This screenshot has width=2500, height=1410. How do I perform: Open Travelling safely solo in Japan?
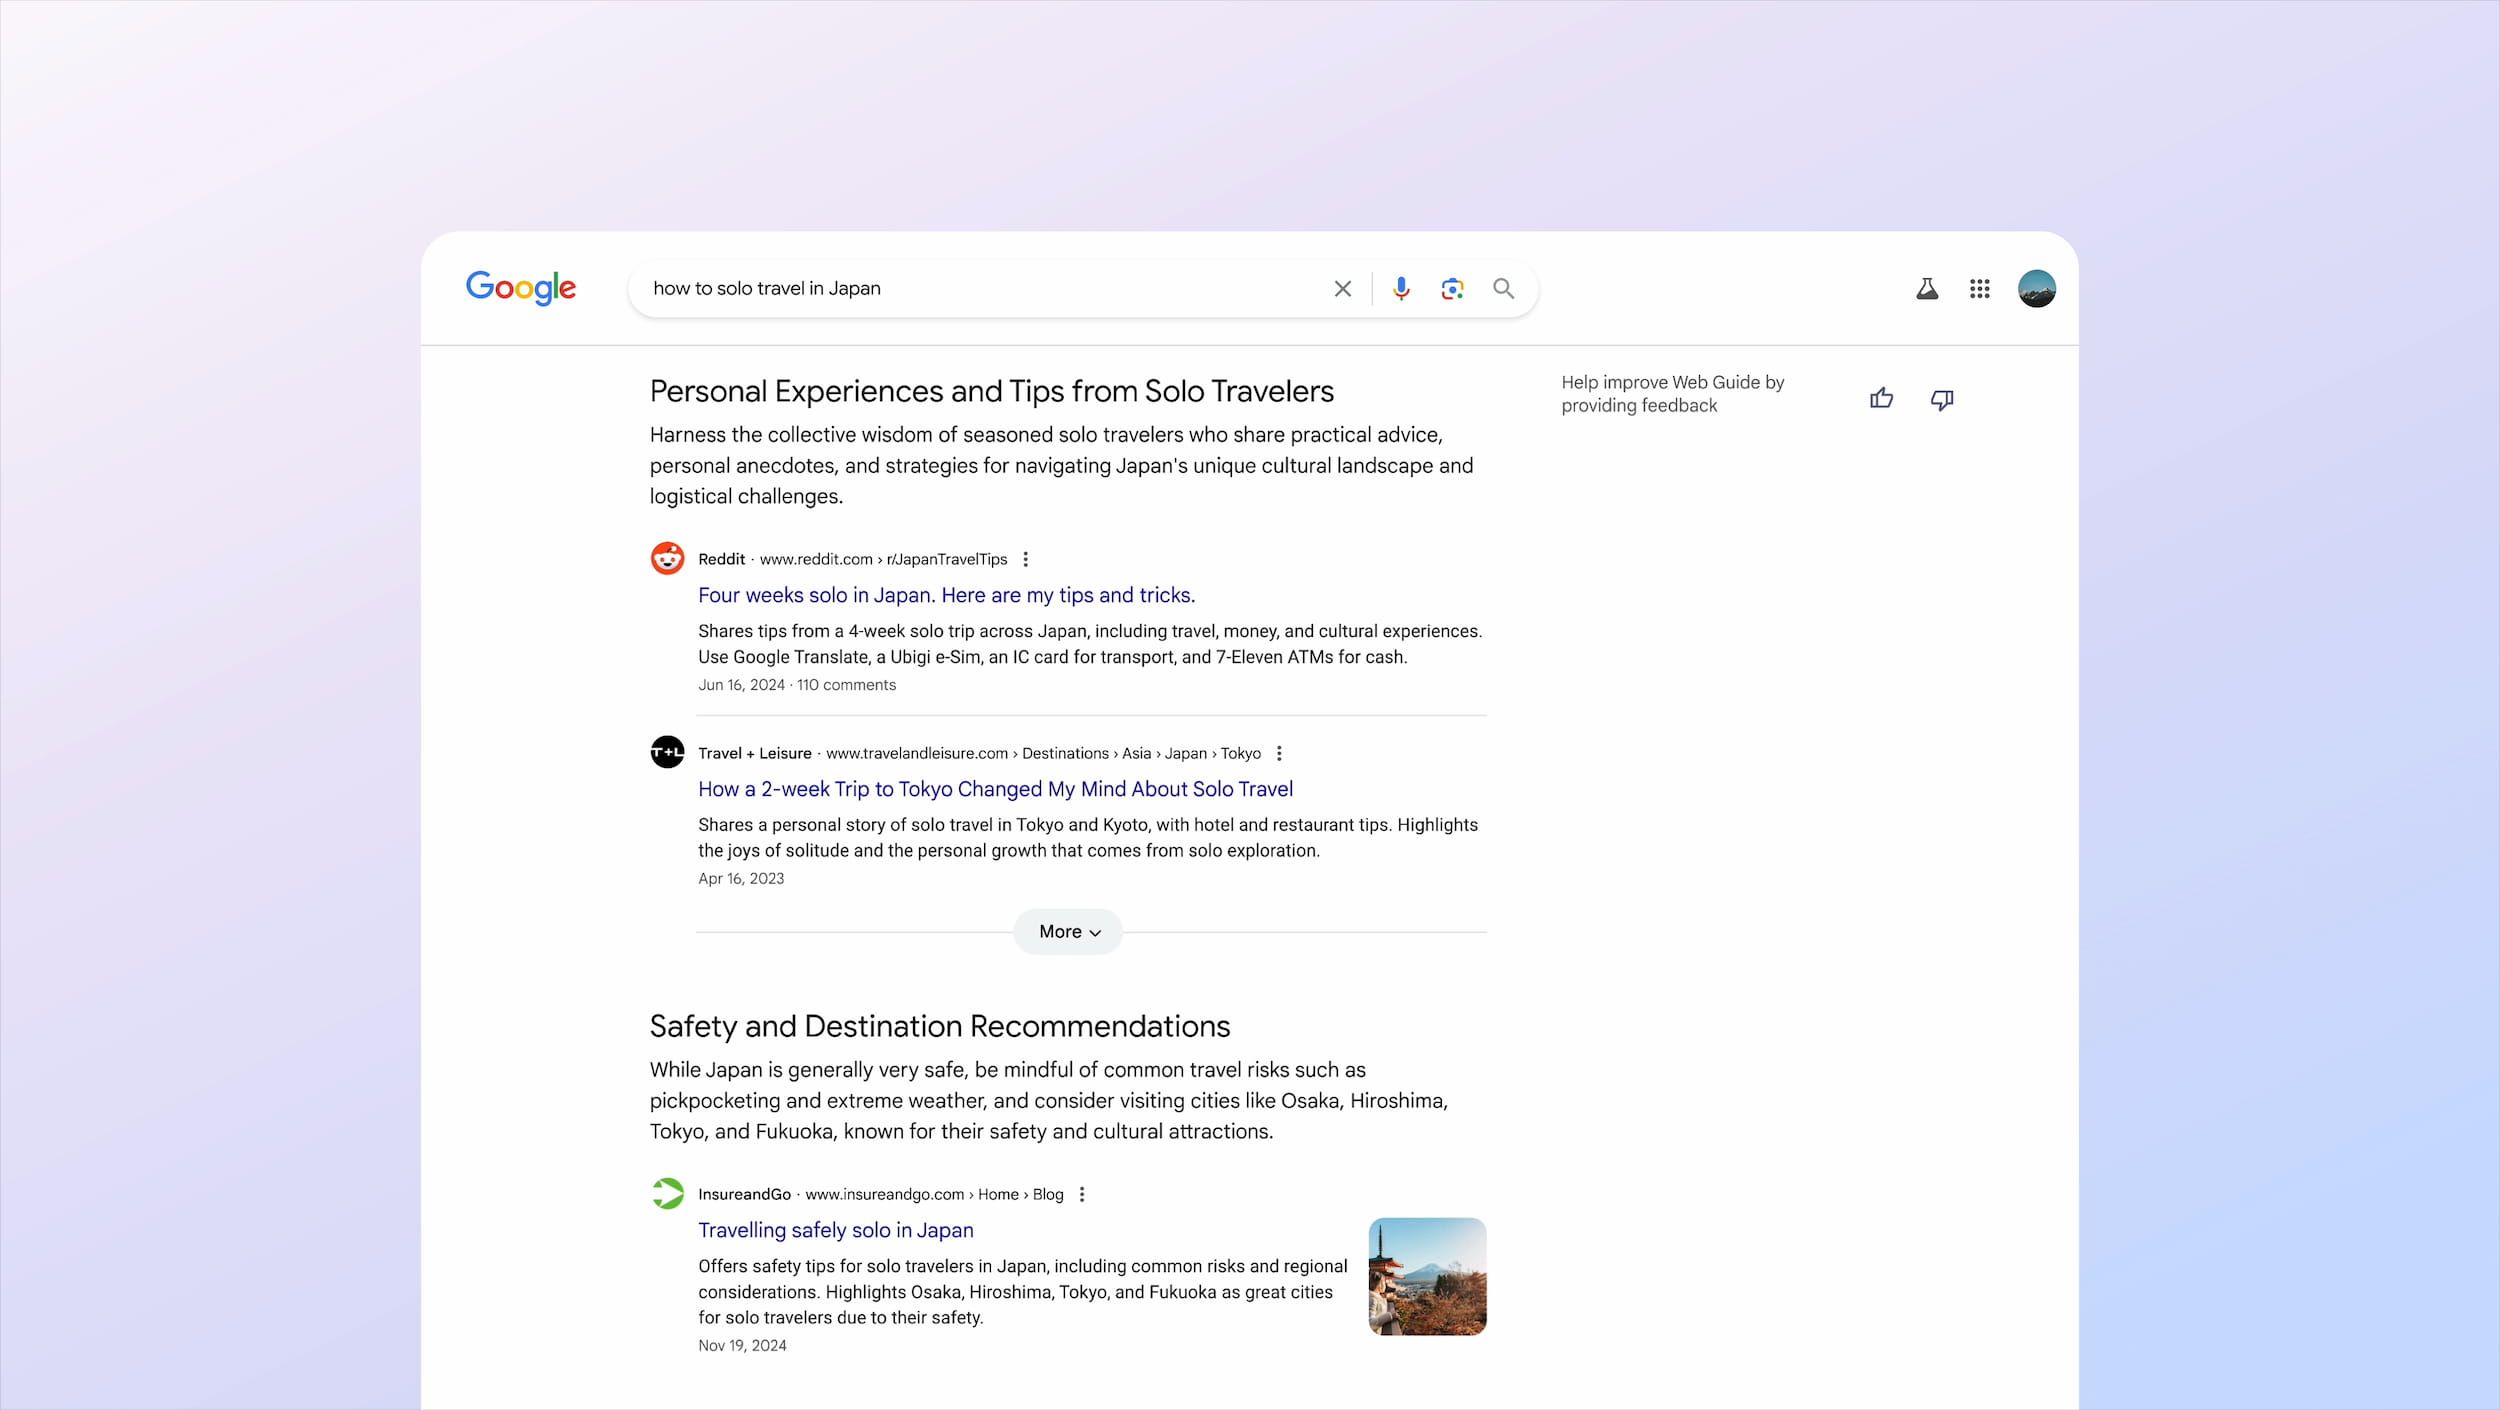tap(835, 1230)
